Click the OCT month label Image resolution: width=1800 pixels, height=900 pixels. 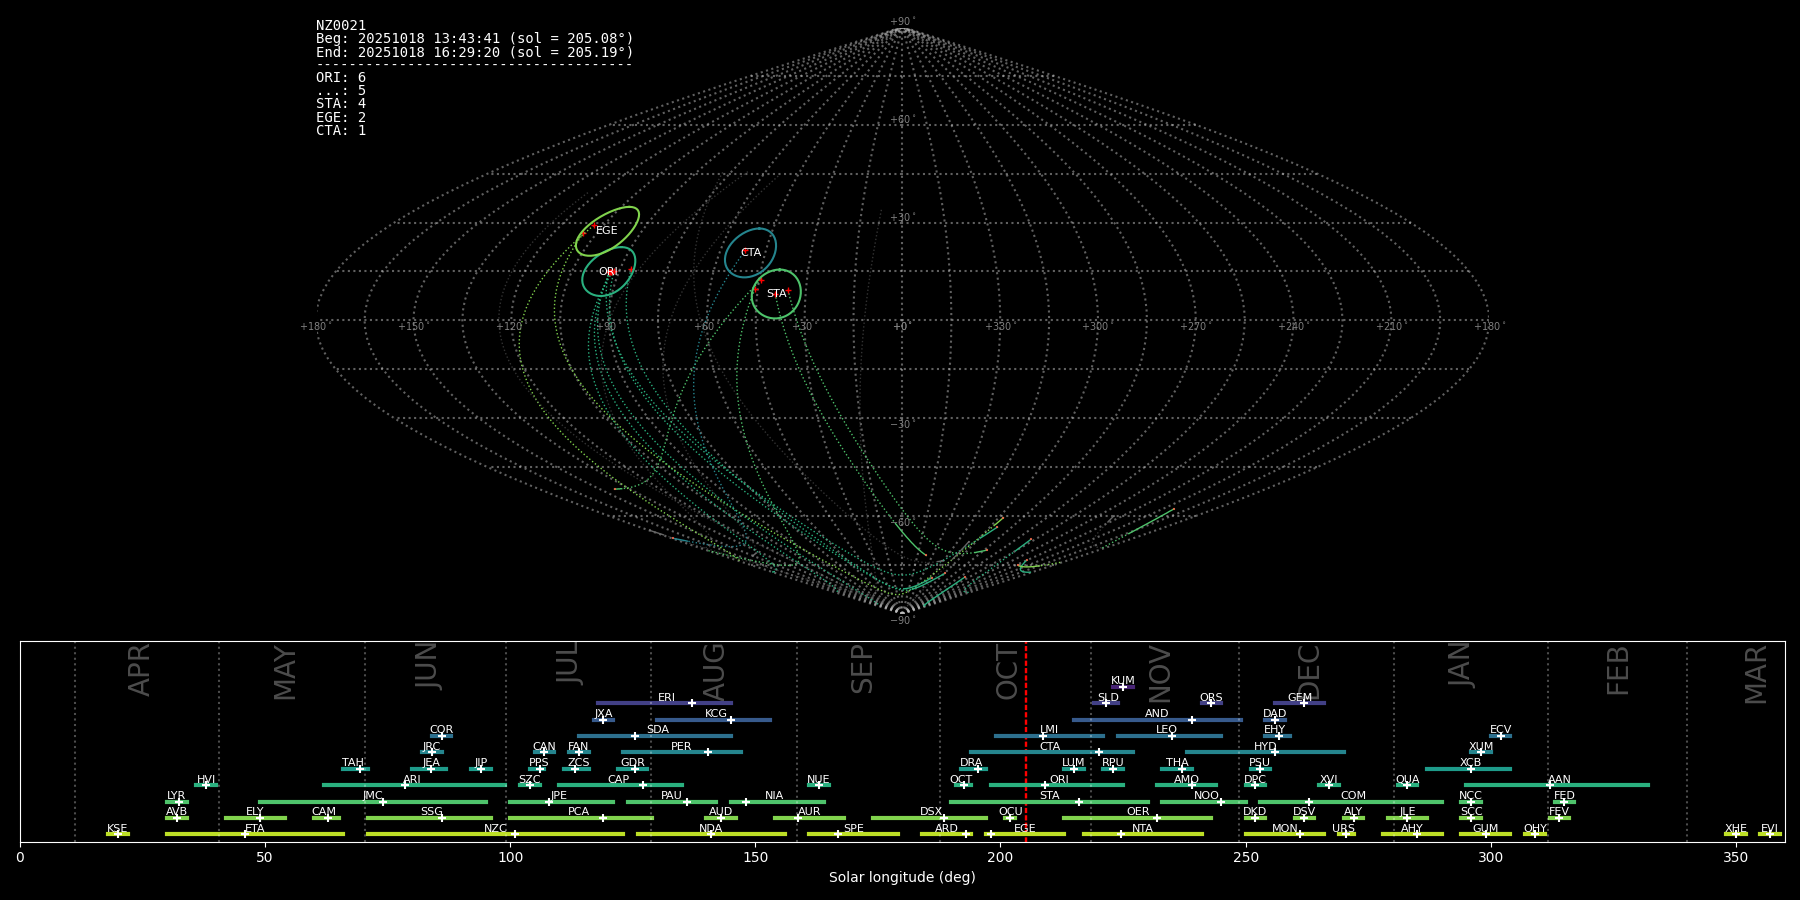(x=1008, y=672)
